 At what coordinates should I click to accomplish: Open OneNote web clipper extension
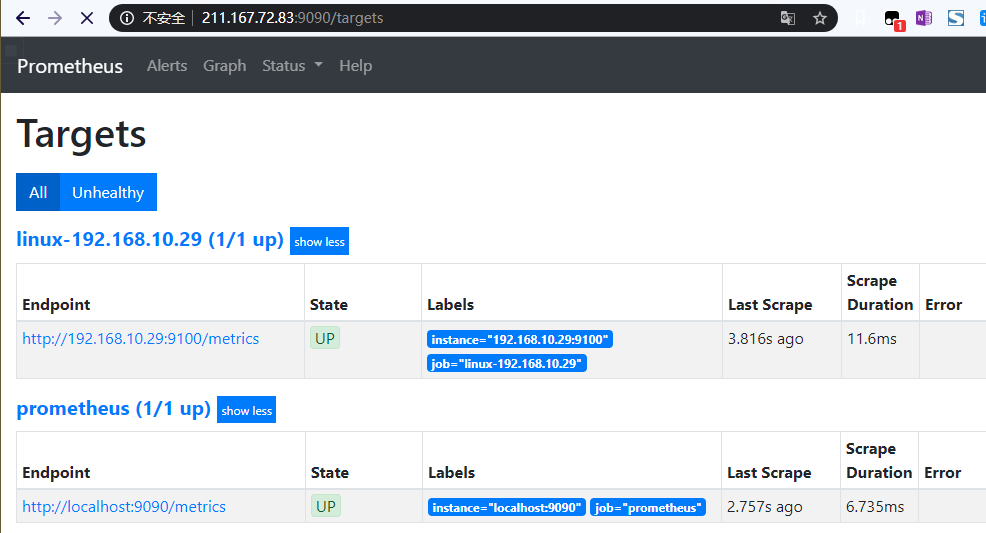(x=924, y=18)
